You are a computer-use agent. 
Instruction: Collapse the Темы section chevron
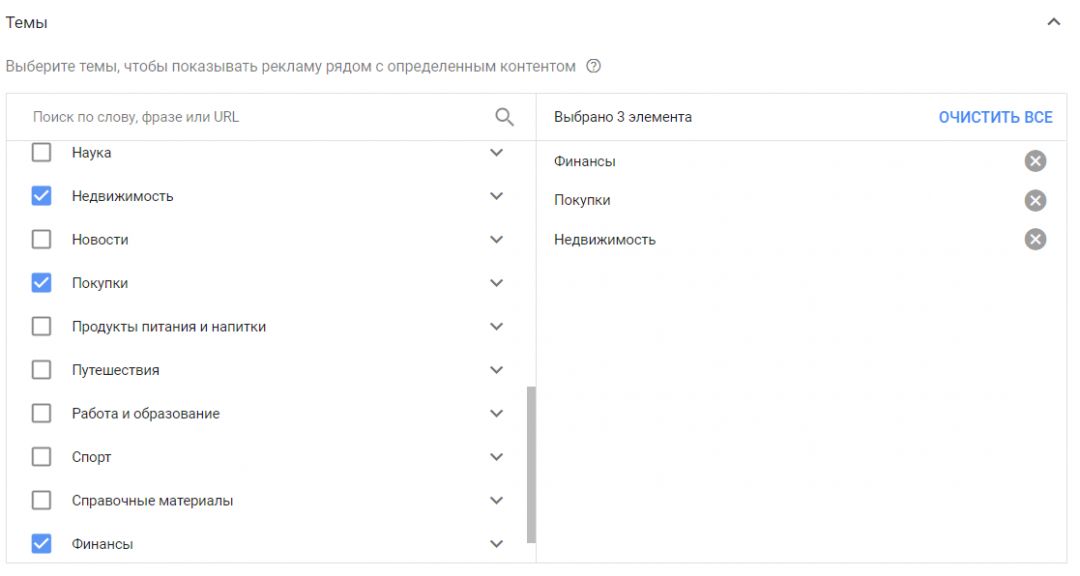click(1053, 22)
